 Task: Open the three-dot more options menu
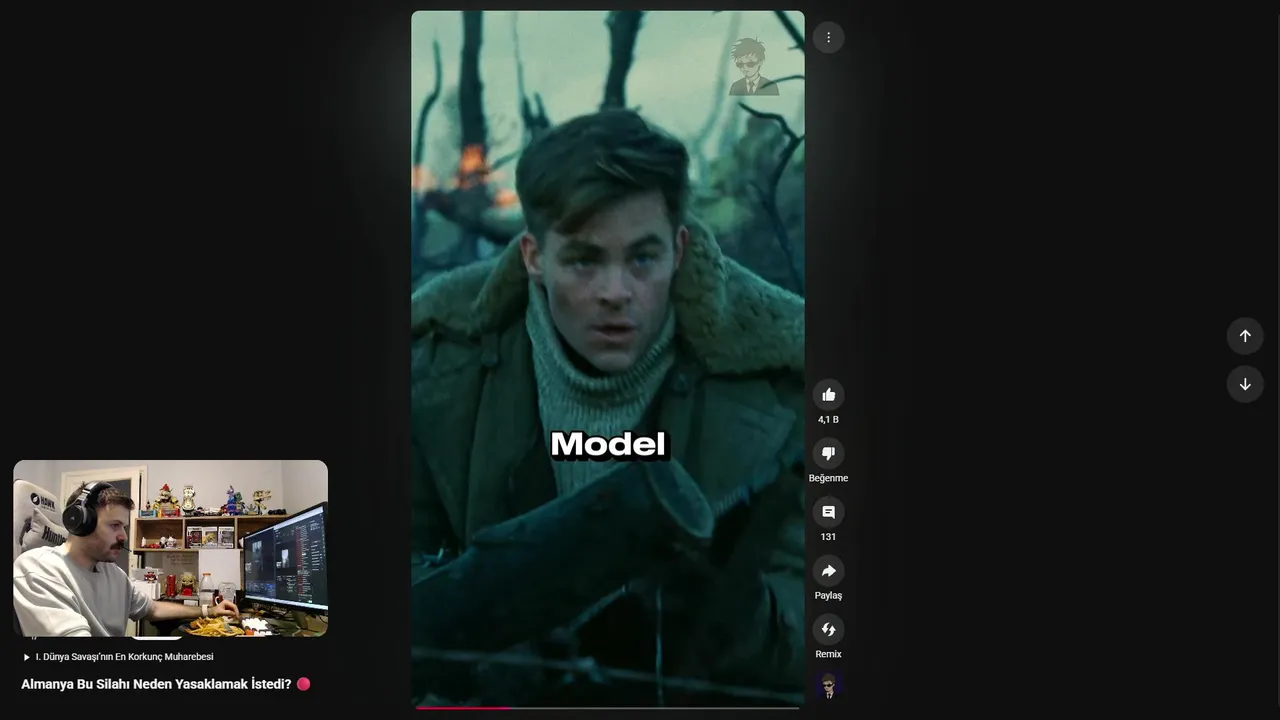(828, 38)
